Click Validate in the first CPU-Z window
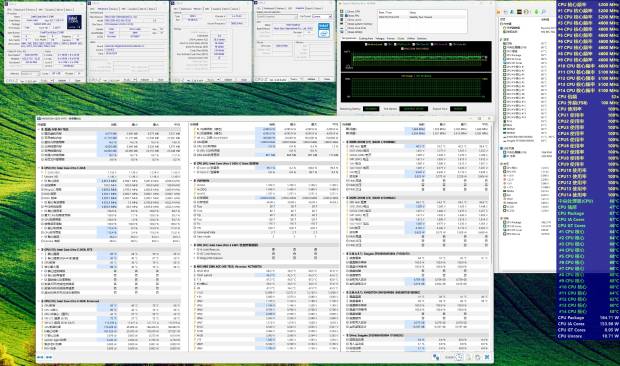This screenshot has height=366, width=620. click(62, 80)
